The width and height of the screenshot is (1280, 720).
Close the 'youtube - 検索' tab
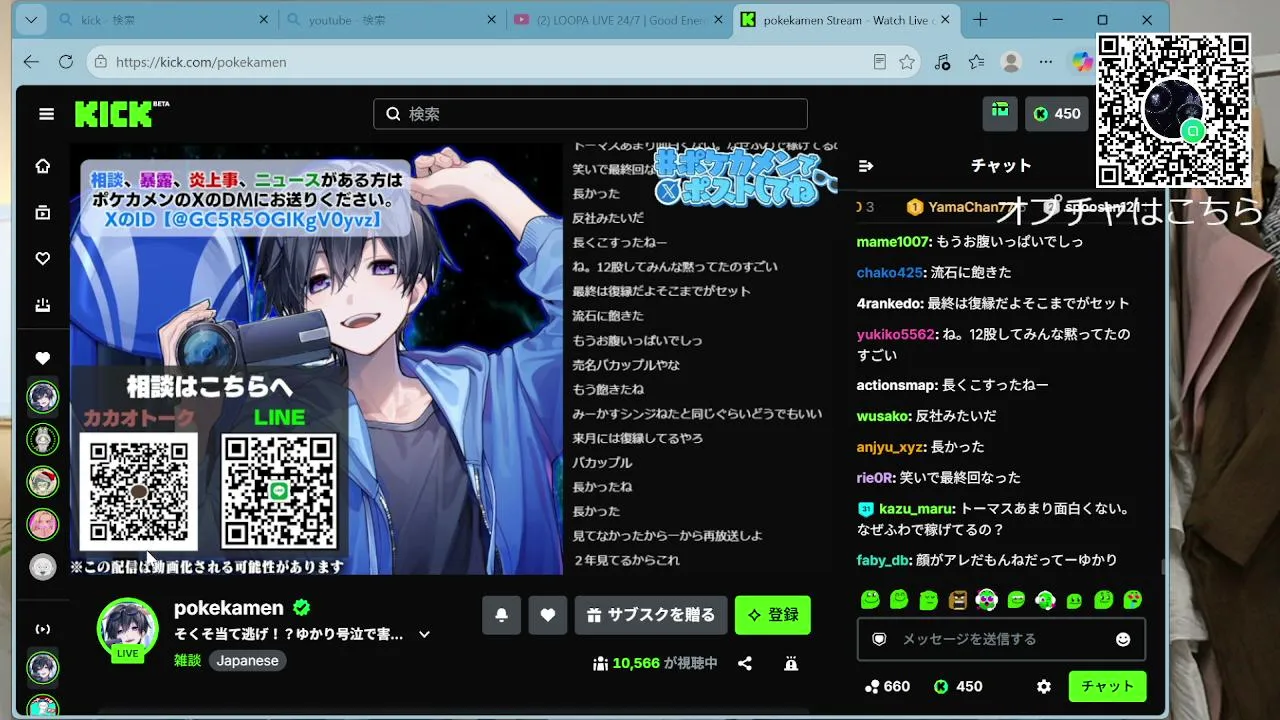pyautogui.click(x=491, y=20)
